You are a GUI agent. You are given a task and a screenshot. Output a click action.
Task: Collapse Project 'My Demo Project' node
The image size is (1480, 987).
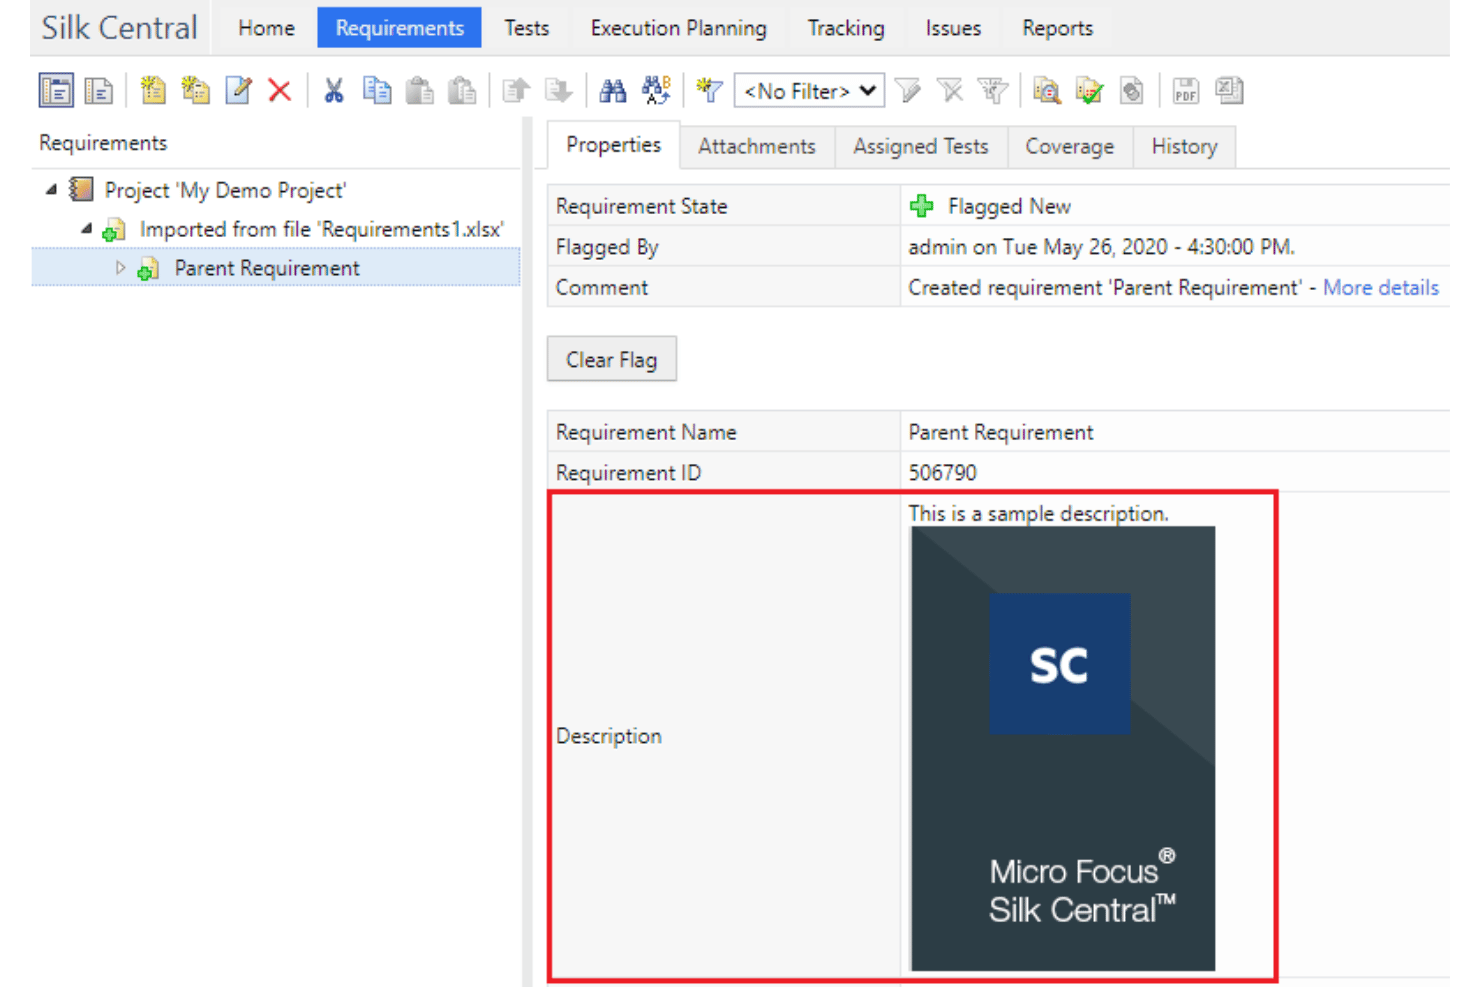[x=51, y=189]
